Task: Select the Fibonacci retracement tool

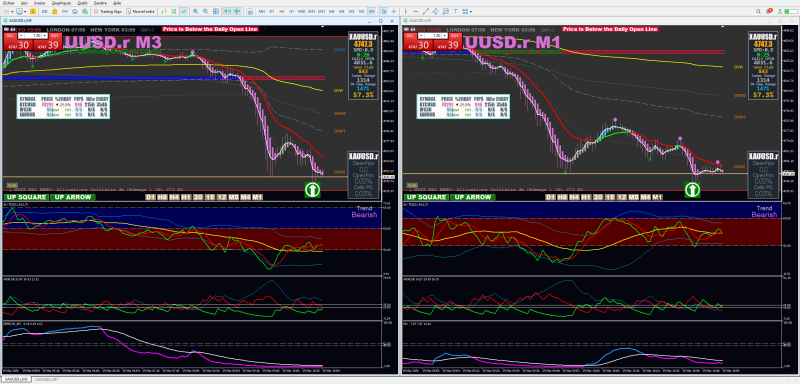Action: [x=445, y=11]
